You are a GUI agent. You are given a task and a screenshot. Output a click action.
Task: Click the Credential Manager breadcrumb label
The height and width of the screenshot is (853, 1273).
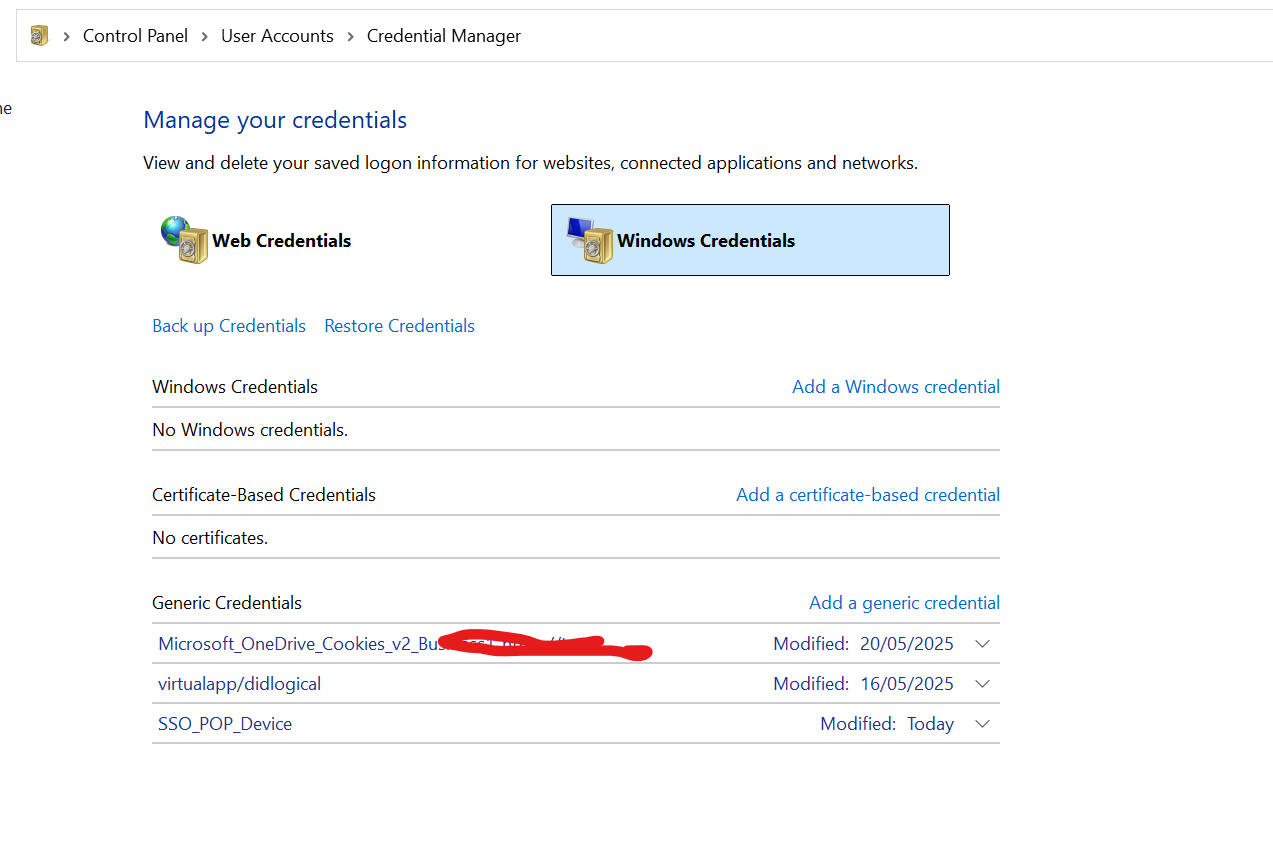click(x=443, y=35)
